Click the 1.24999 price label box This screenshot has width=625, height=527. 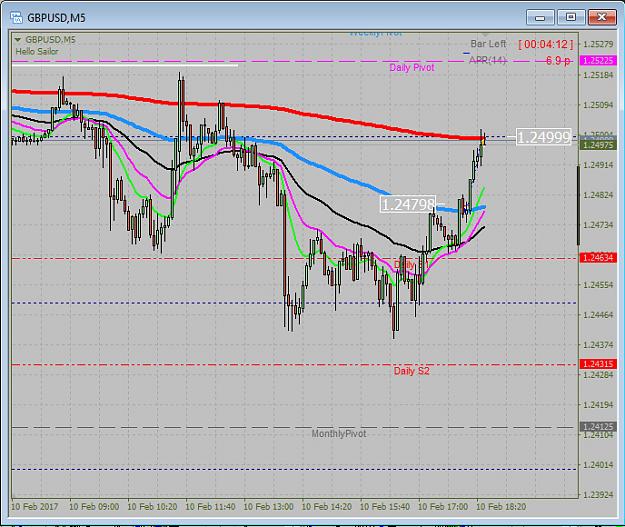[544, 137]
